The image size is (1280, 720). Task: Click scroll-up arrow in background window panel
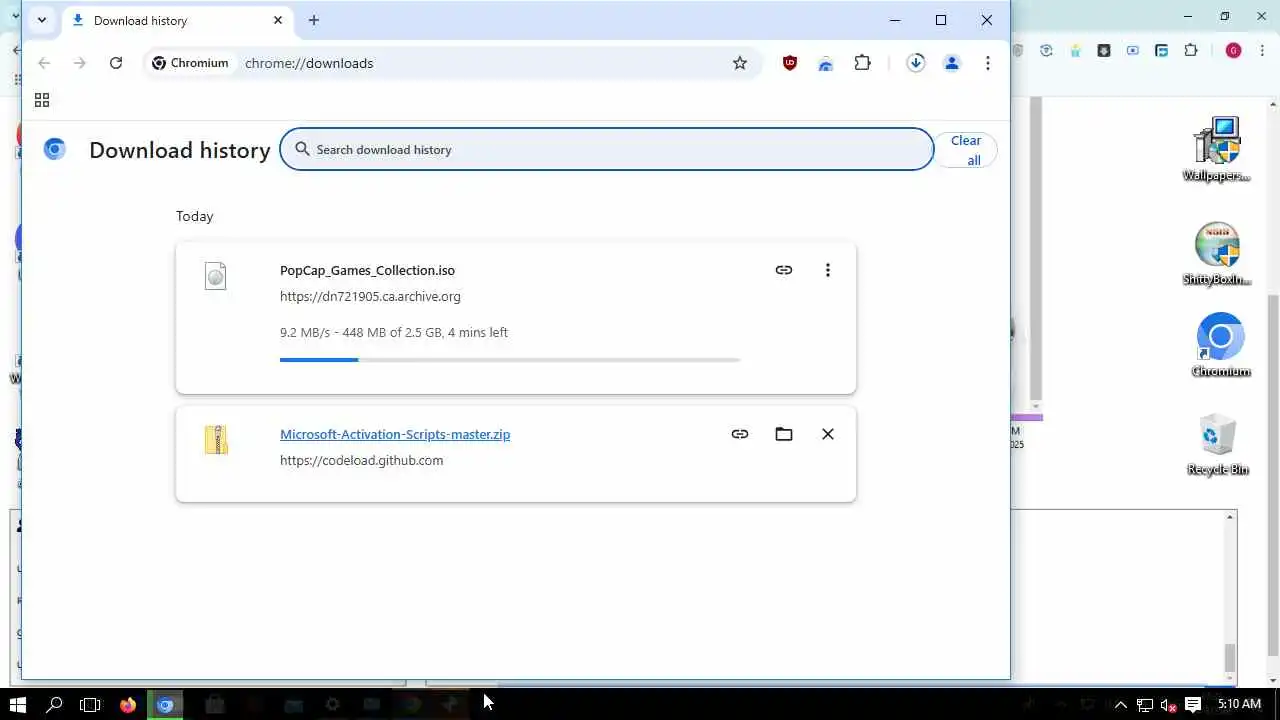click(x=1230, y=517)
